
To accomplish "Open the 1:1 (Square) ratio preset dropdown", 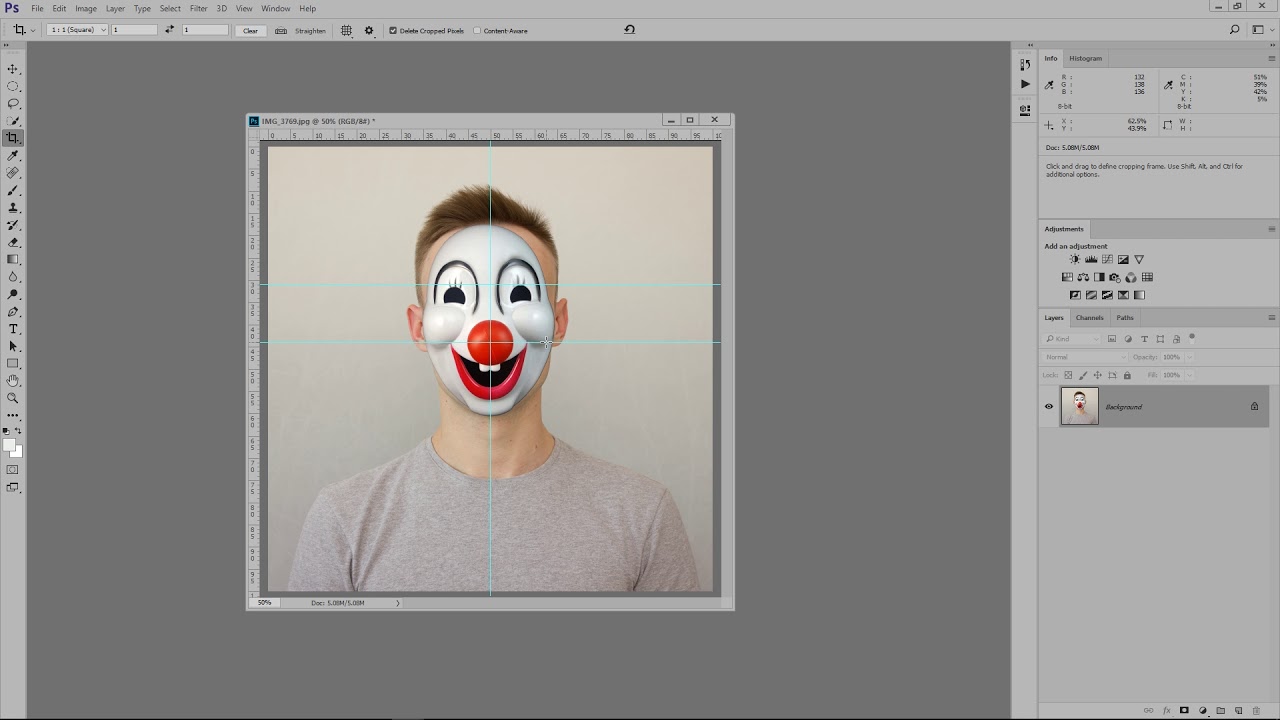I will coord(77,30).
